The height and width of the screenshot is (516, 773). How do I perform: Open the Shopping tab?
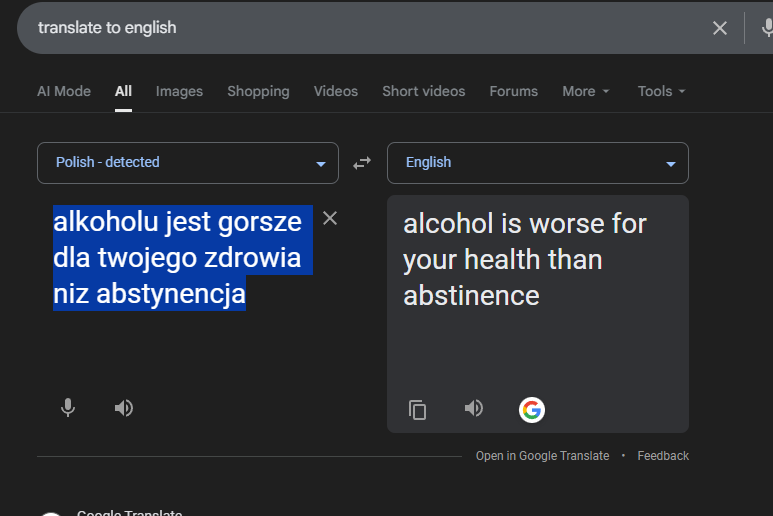pyautogui.click(x=258, y=91)
